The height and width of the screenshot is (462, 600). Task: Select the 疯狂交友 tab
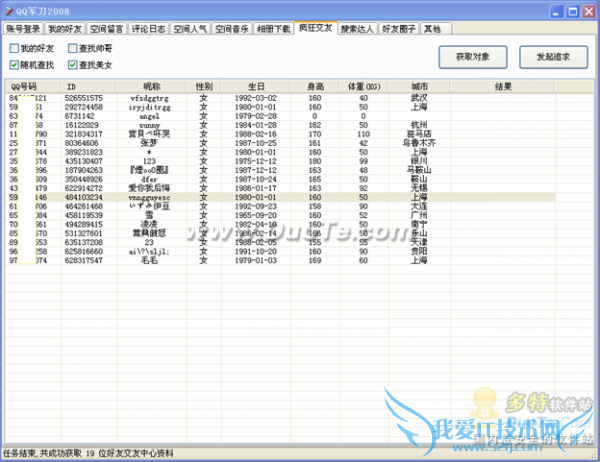pyautogui.click(x=316, y=28)
